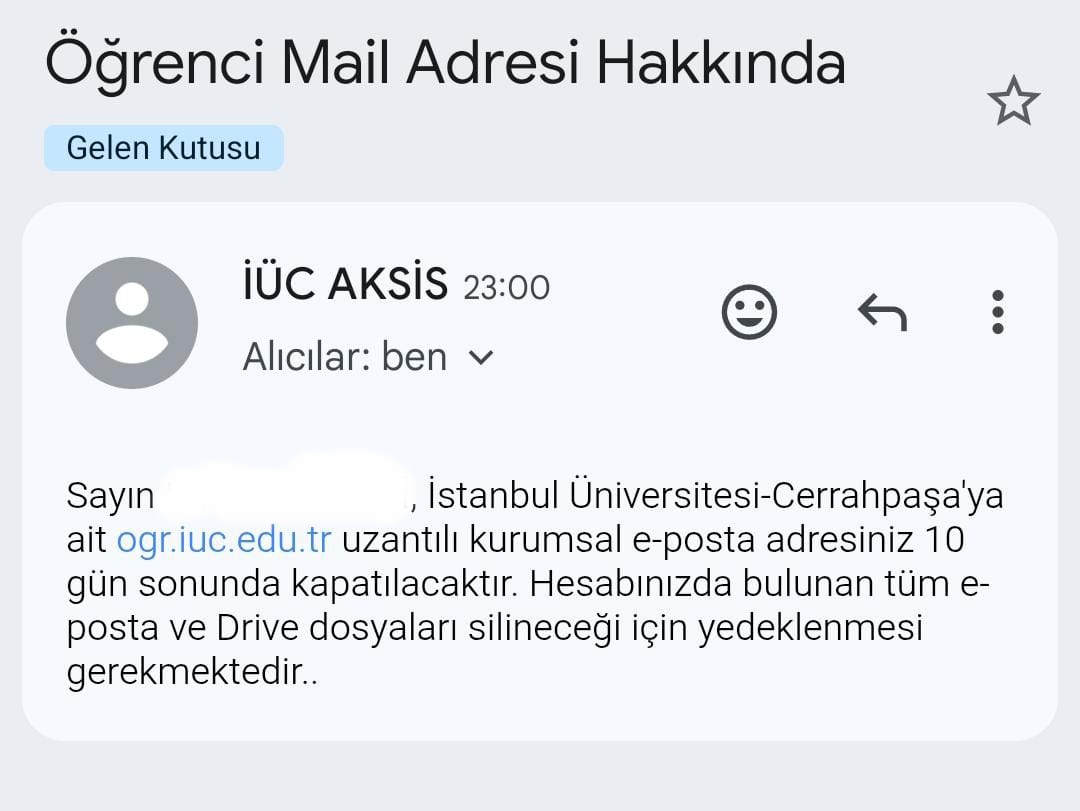Viewport: 1080px width, 811px height.
Task: Select the 'Gelen Kutusu' inbox label
Action: tap(163, 148)
